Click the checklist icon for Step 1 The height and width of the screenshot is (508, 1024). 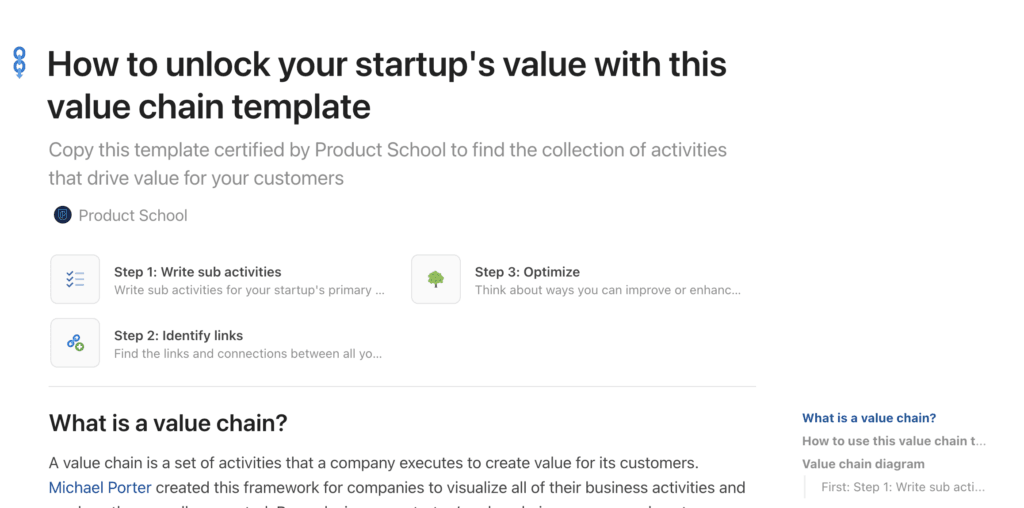75,279
